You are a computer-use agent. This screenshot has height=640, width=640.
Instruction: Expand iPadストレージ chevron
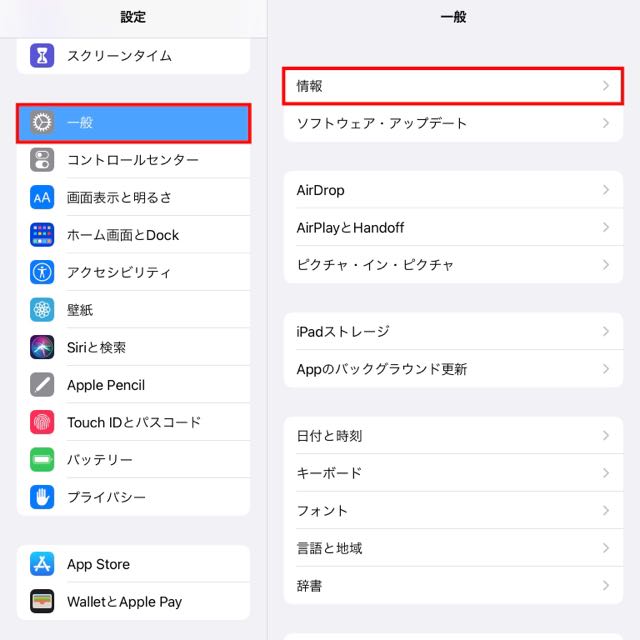click(x=606, y=331)
